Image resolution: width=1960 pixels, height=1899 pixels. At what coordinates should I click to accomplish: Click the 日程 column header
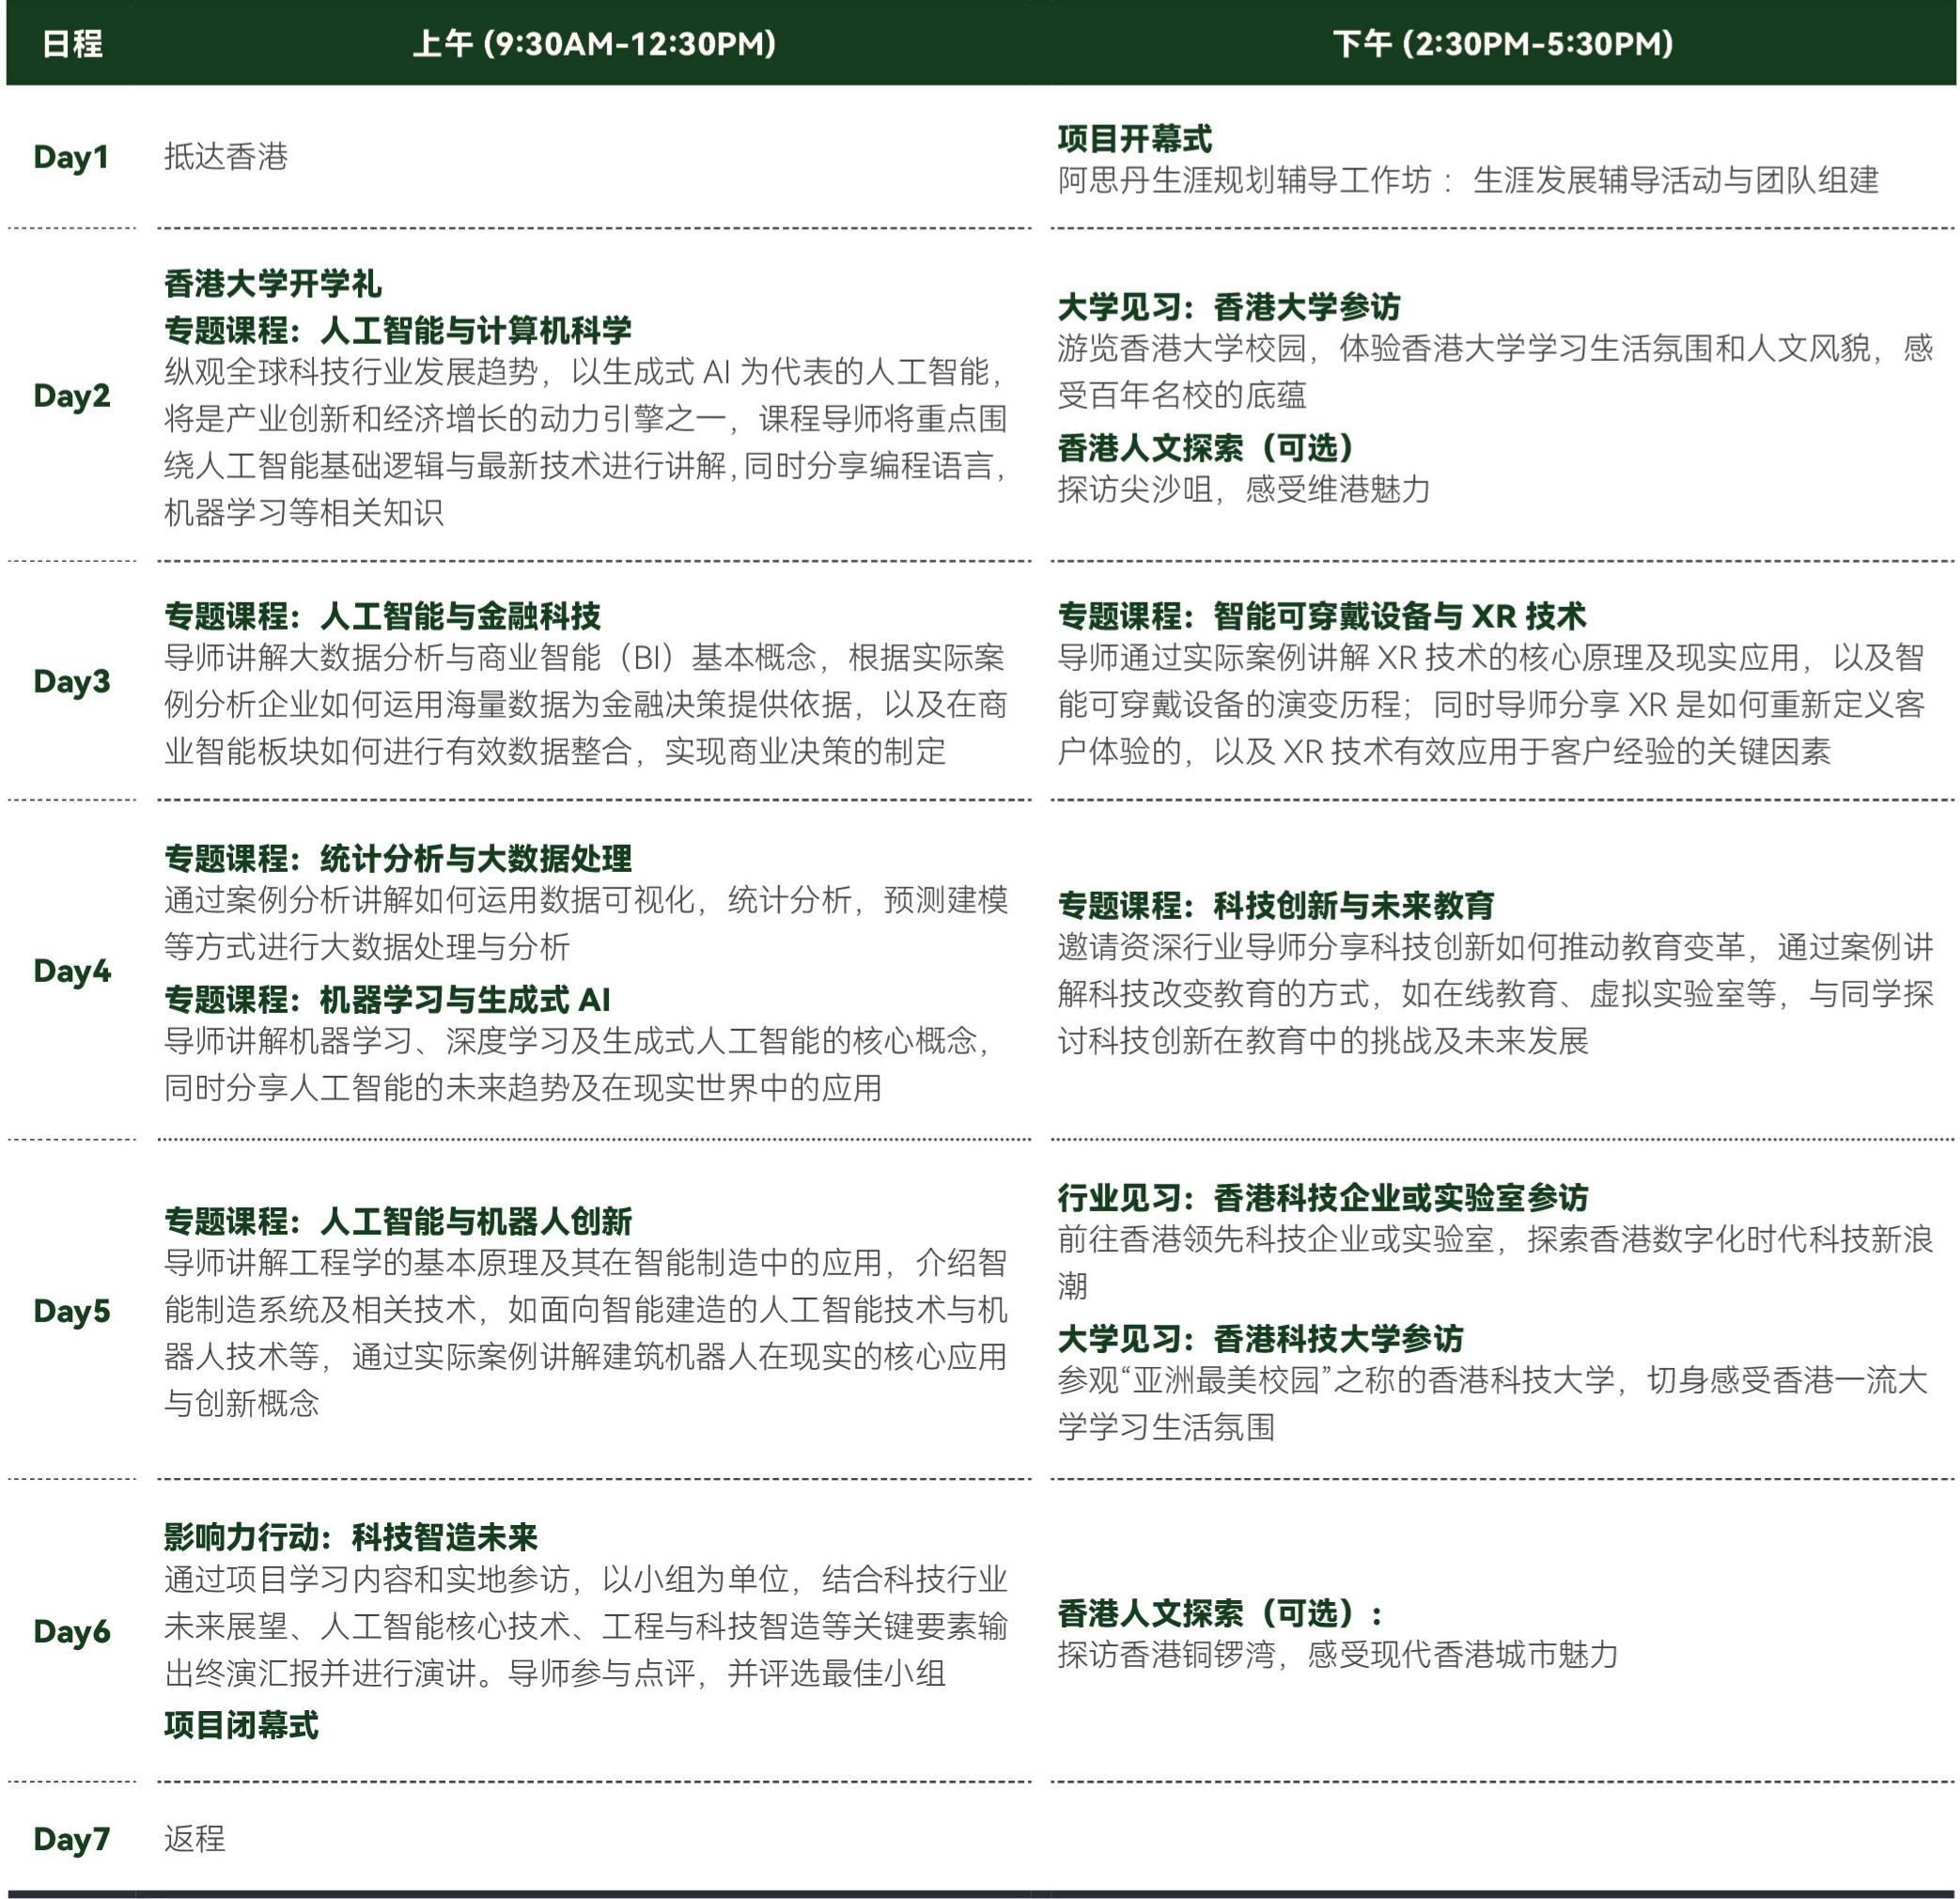(72, 44)
